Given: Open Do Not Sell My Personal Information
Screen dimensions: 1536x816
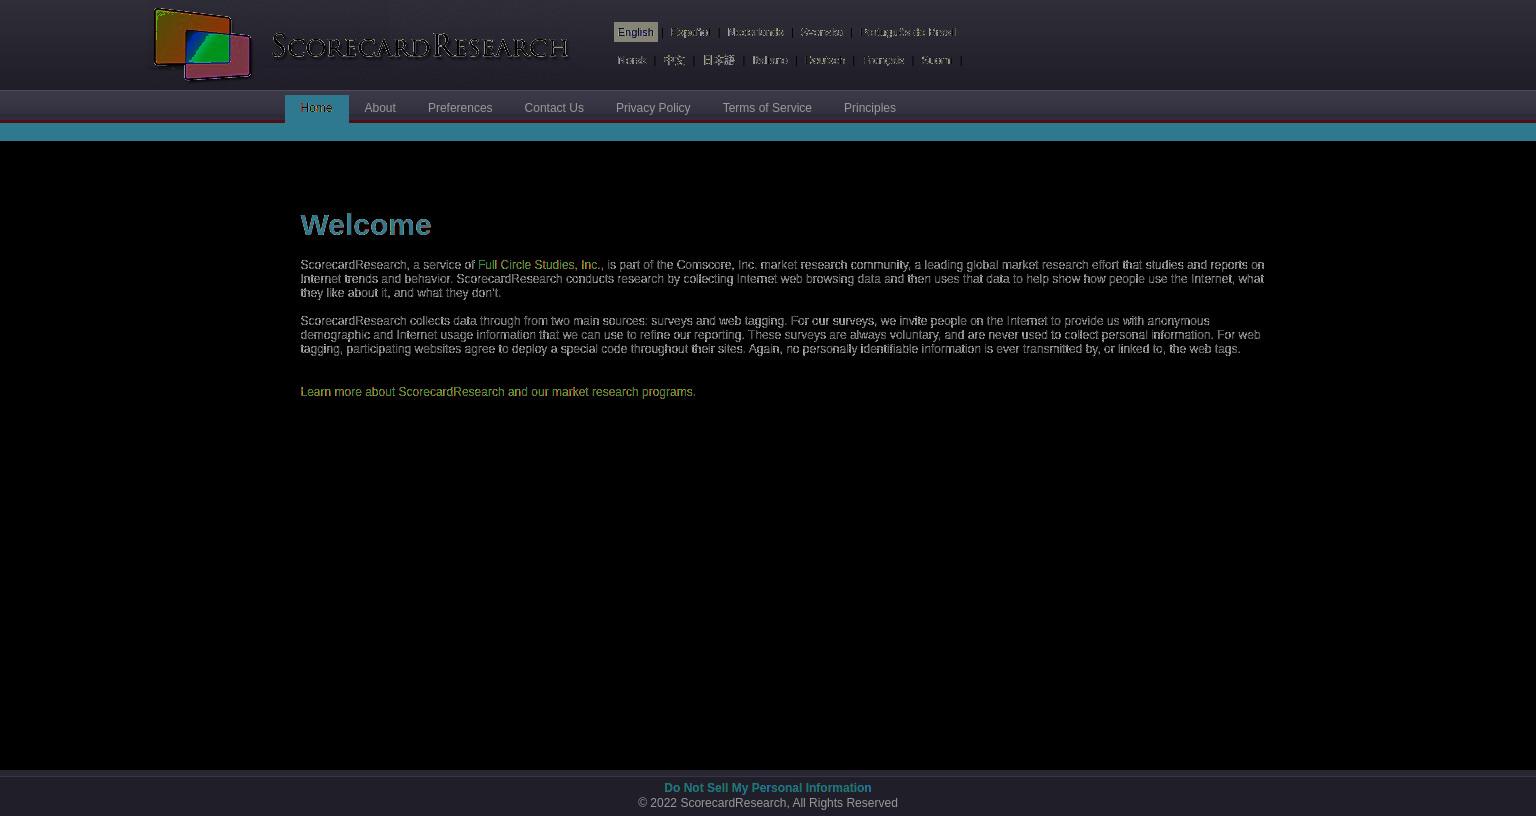Looking at the screenshot, I should click(x=768, y=788).
